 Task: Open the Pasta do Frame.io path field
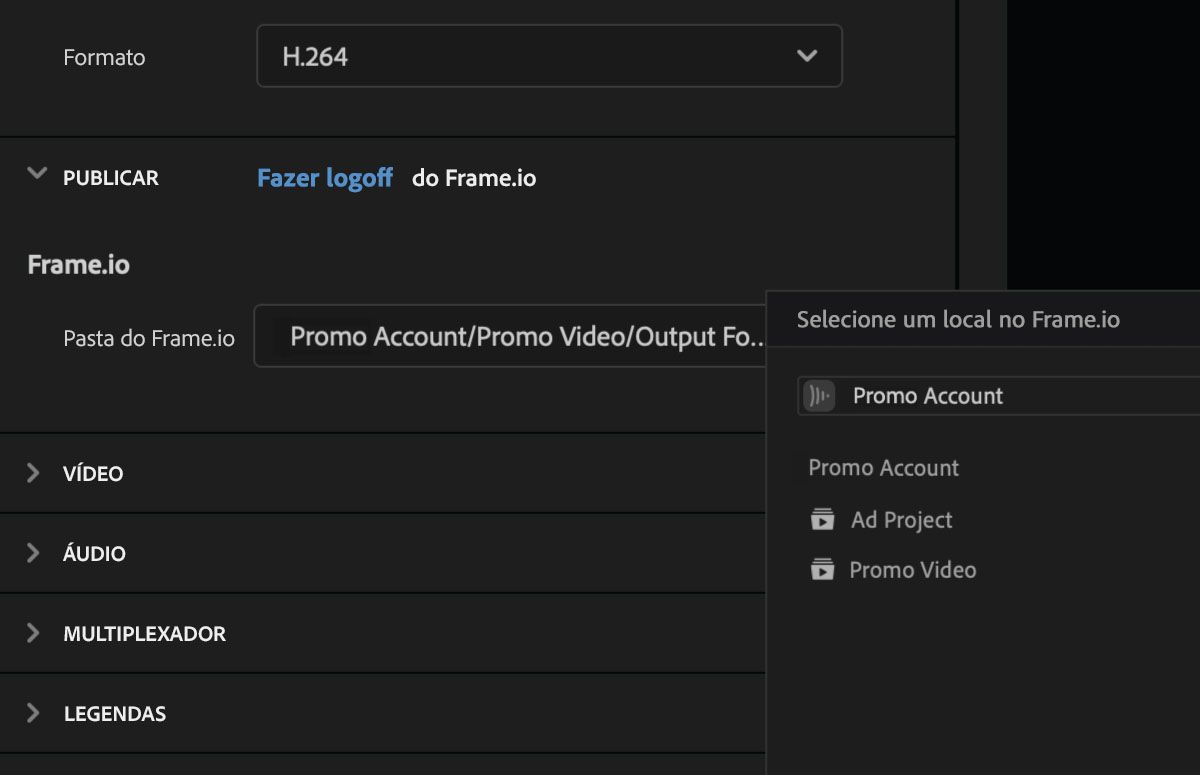pyautogui.click(x=510, y=336)
